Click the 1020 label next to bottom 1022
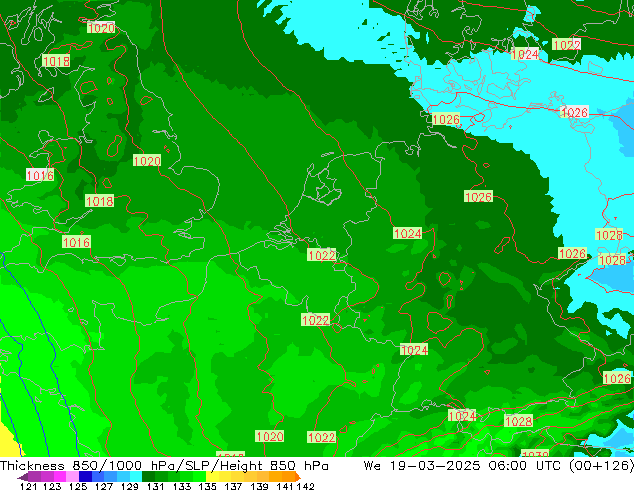 pyautogui.click(x=270, y=437)
